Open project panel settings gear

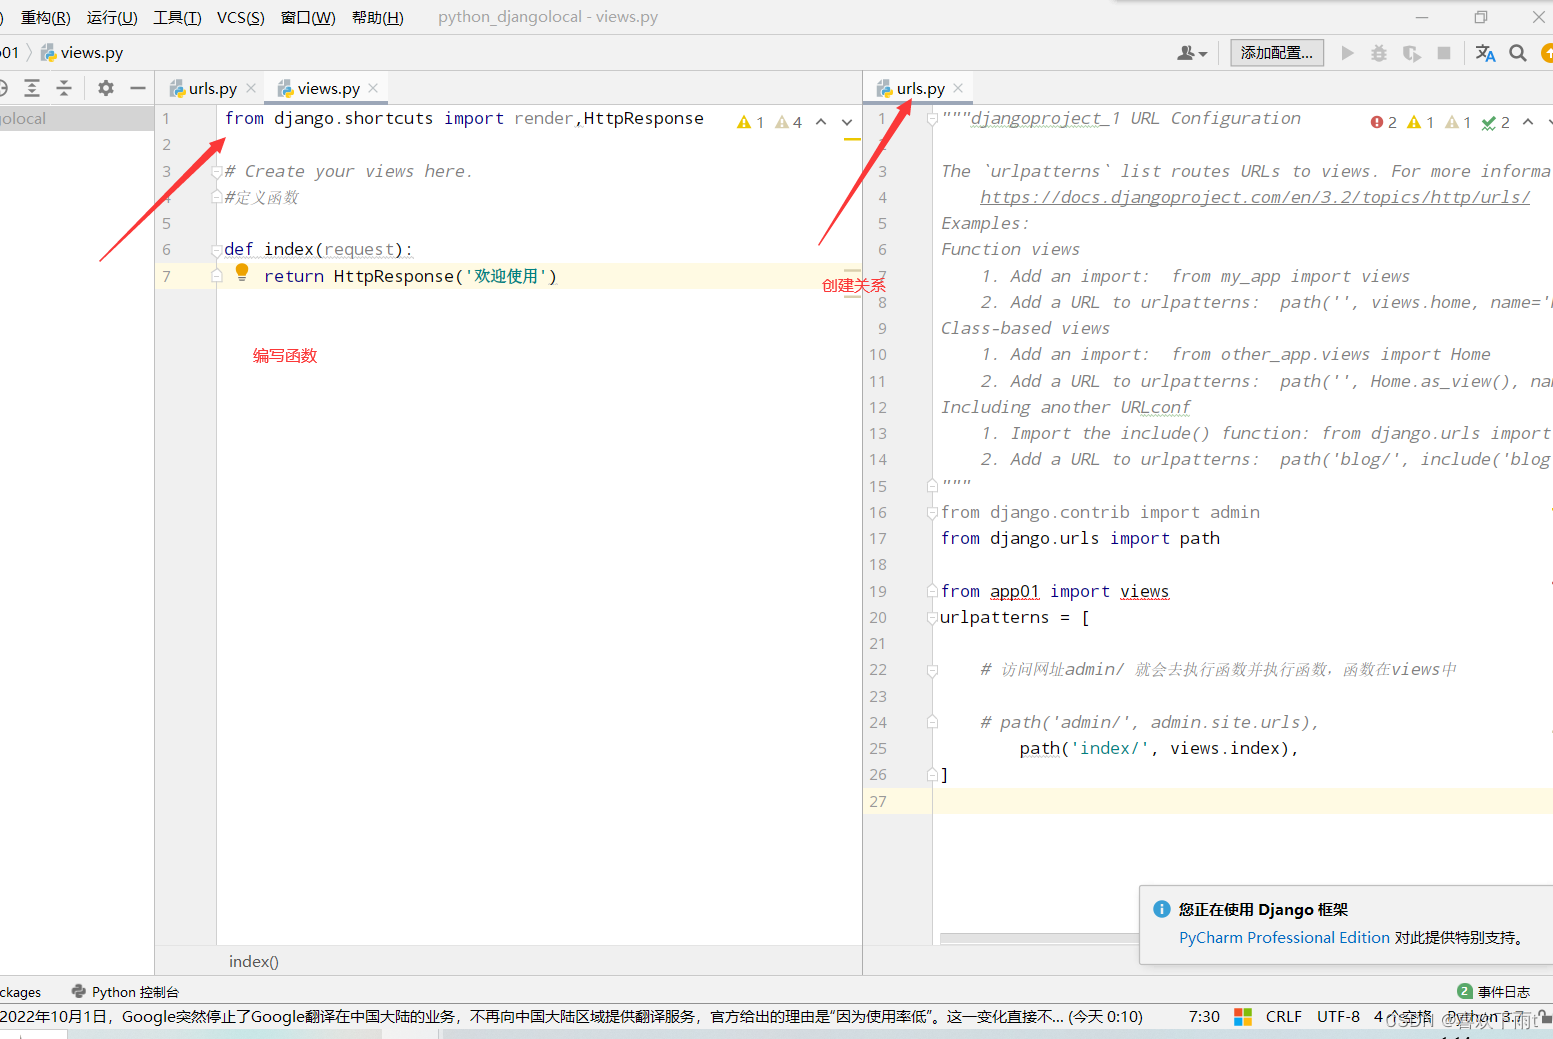click(106, 88)
